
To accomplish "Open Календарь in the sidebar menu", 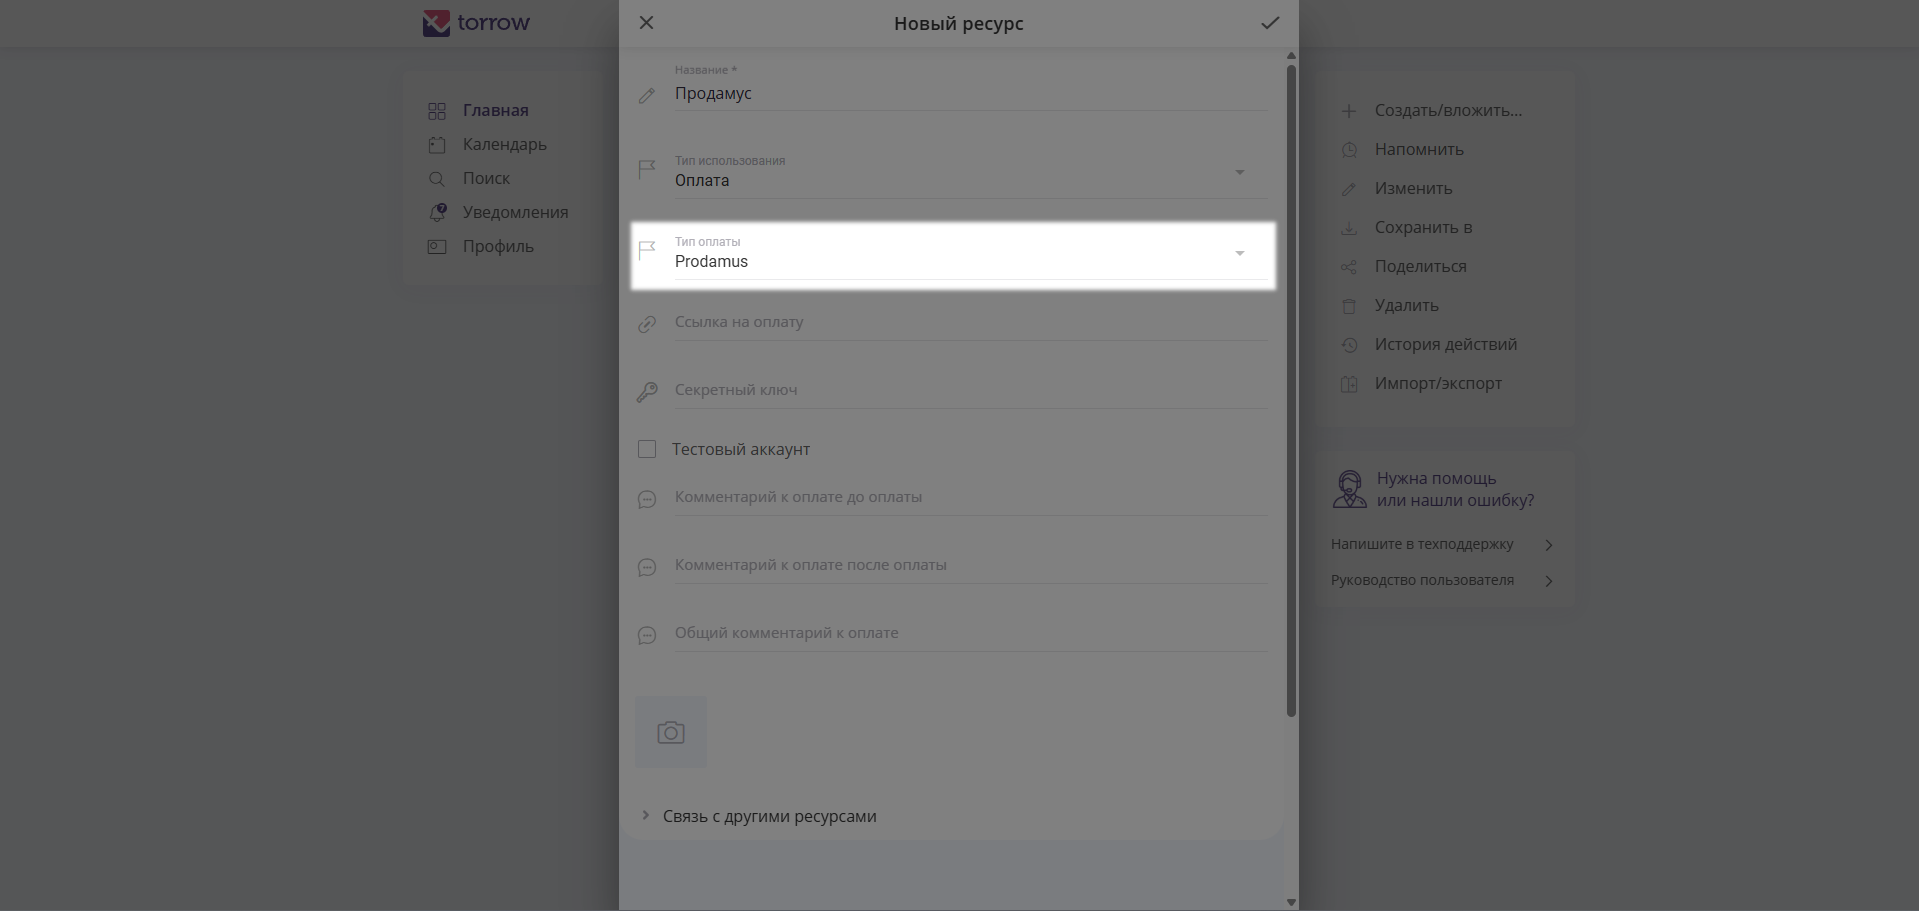I will click(x=504, y=144).
